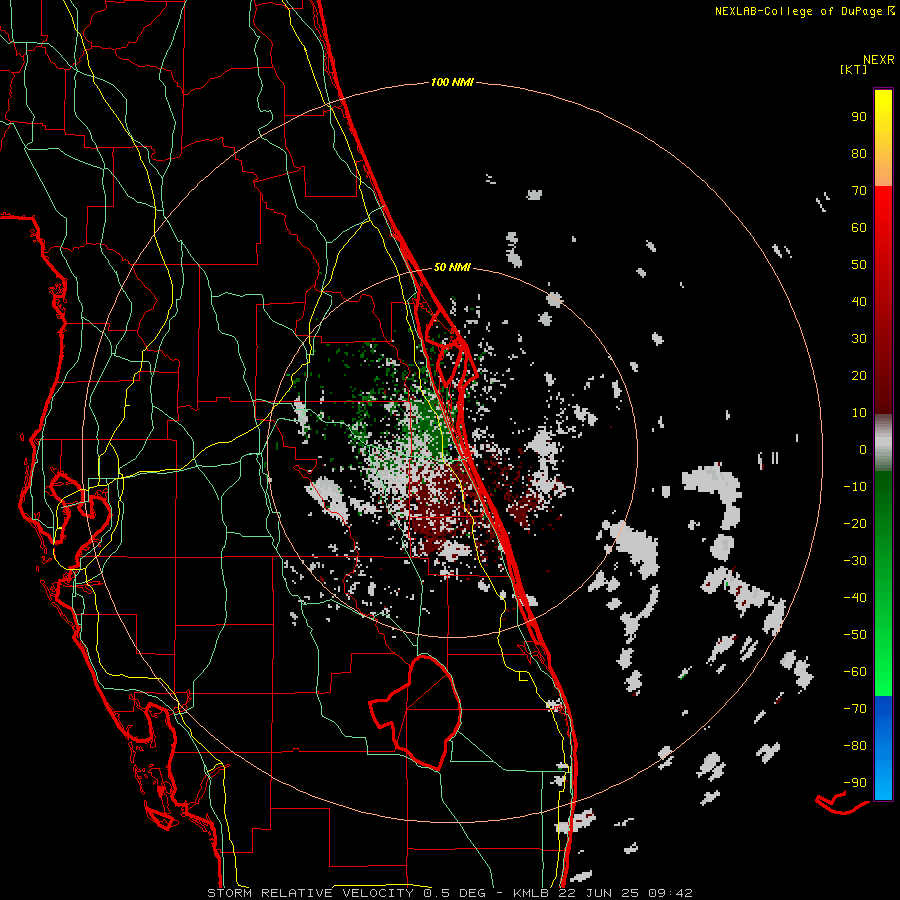Click the positive 40 knot scale label
The height and width of the screenshot is (900, 900).
point(859,301)
